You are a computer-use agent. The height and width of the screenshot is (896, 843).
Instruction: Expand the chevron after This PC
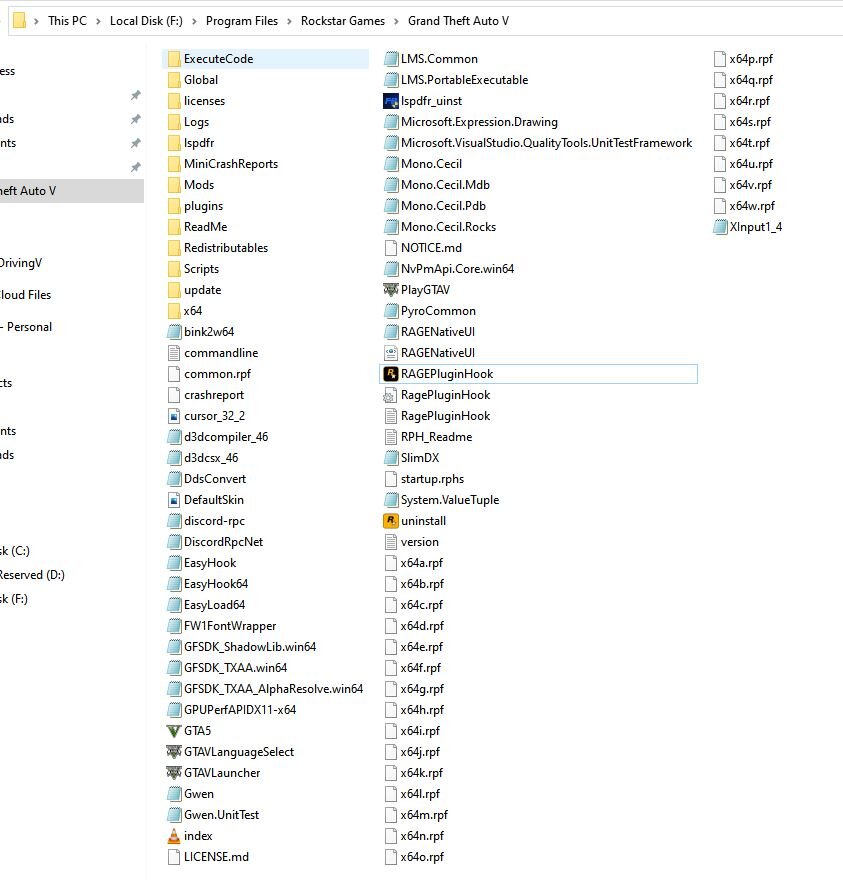click(x=98, y=21)
